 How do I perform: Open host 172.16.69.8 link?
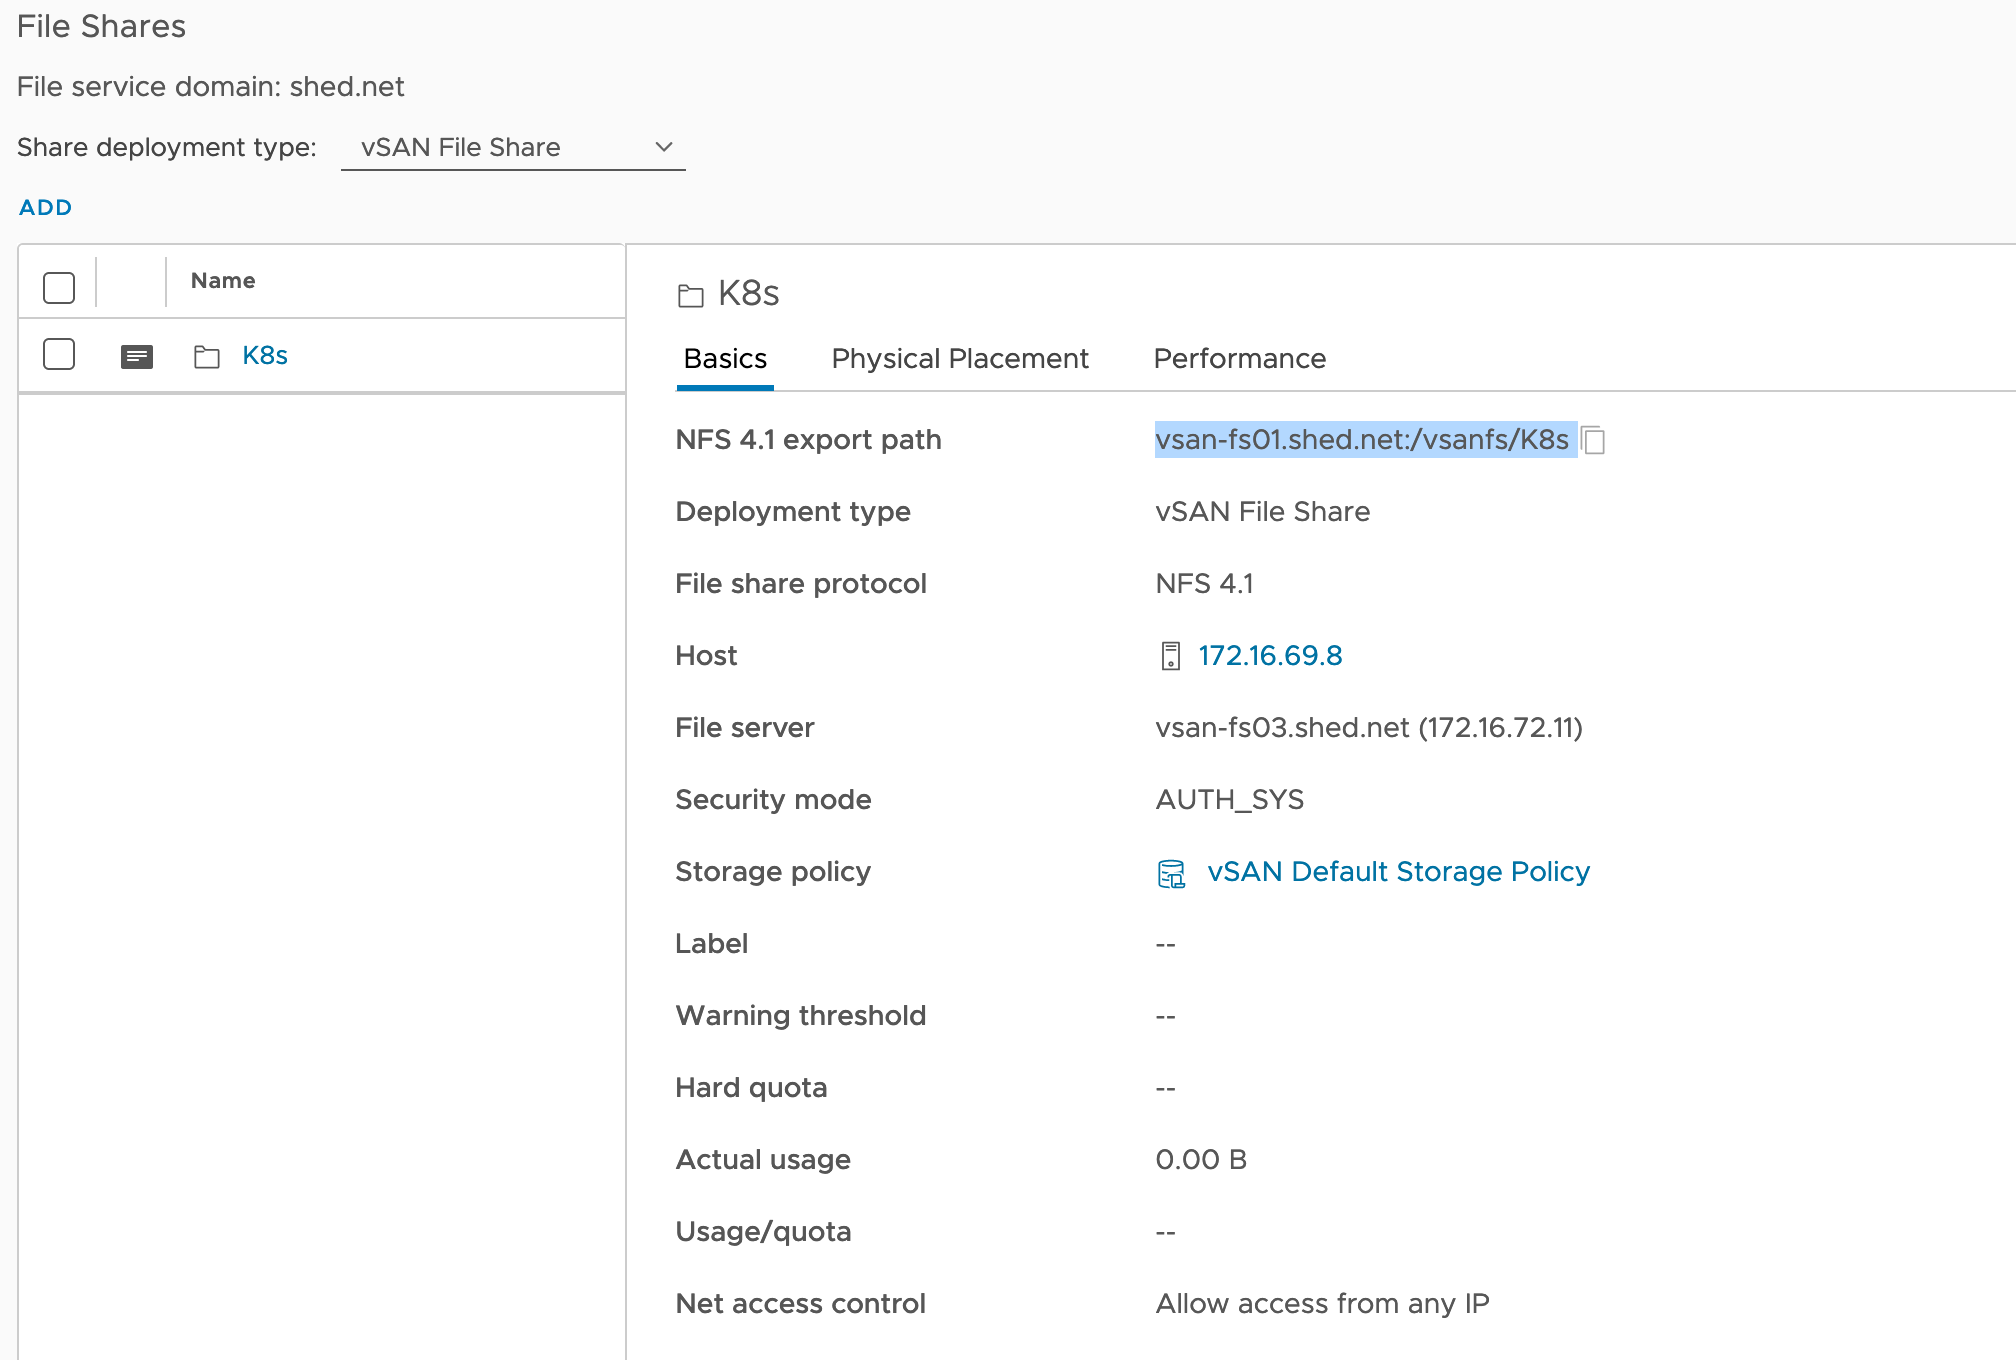[1270, 656]
